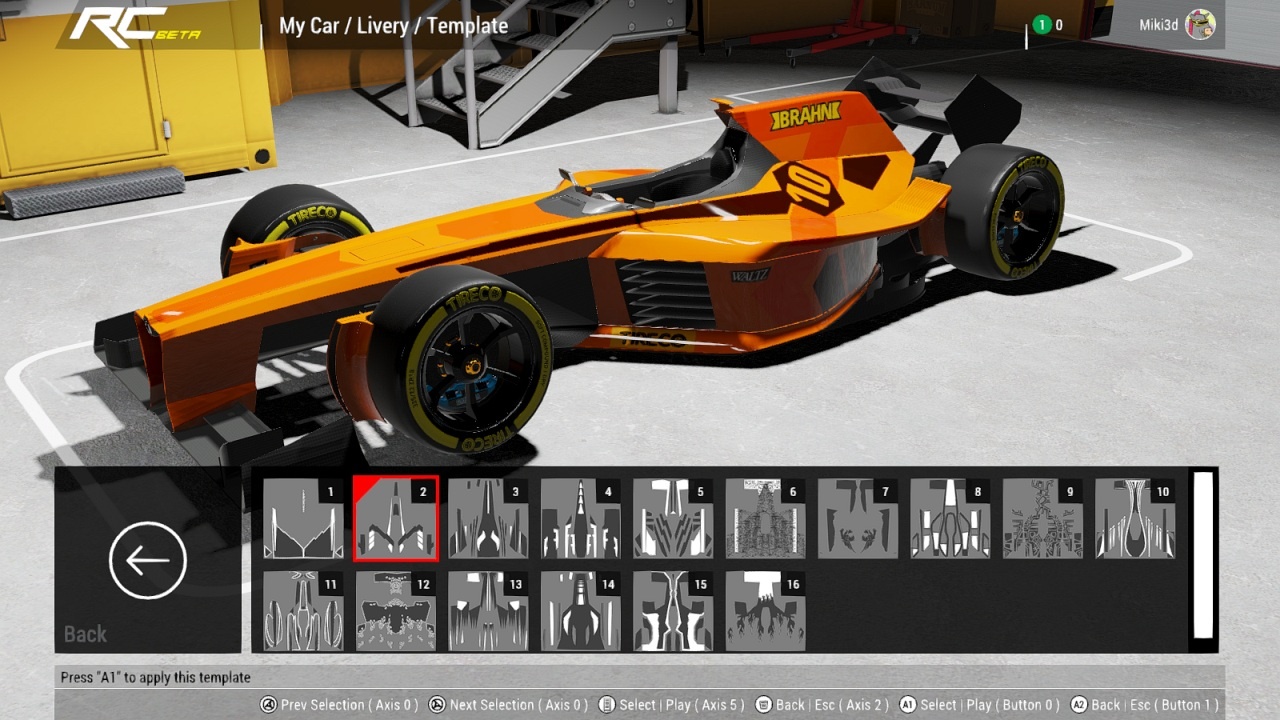Image resolution: width=1280 pixels, height=720 pixels.
Task: Select livery template 14
Action: (580, 610)
